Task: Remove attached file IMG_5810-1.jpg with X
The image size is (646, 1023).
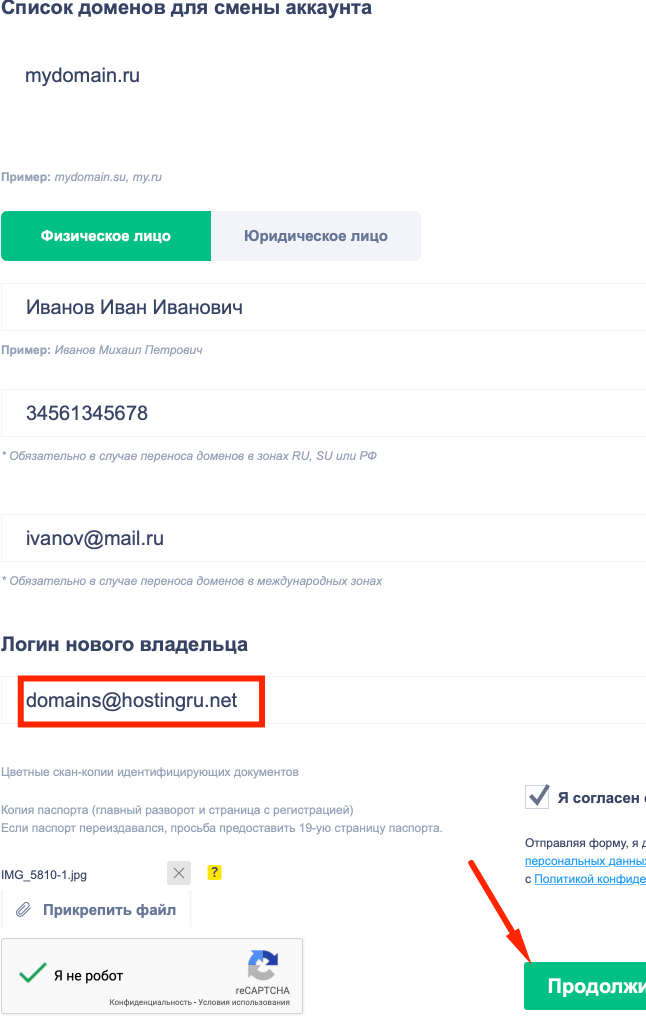Action: pyautogui.click(x=179, y=873)
